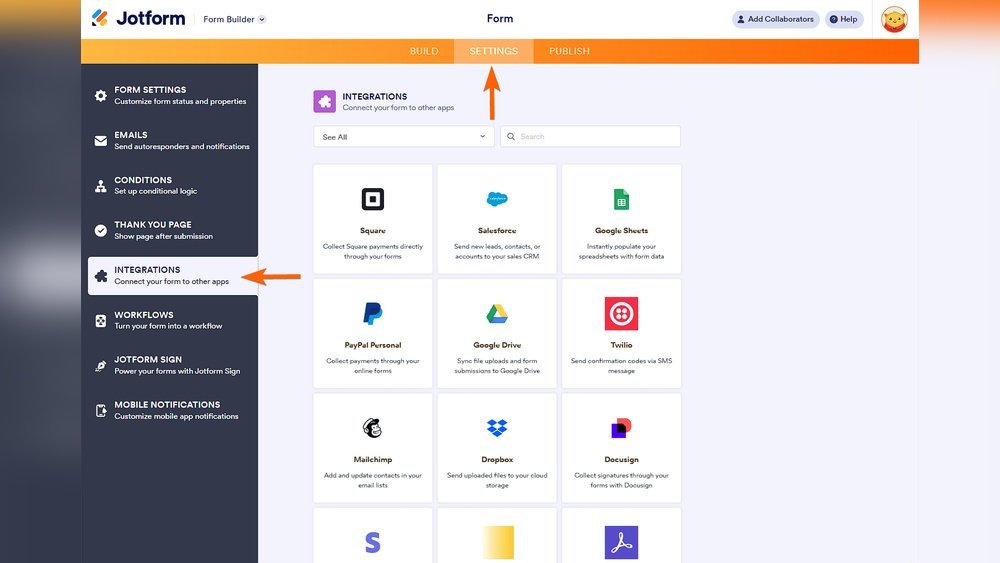This screenshot has width=1000, height=563.
Task: Select WORKFLOWS in sidebar
Action: (172, 321)
